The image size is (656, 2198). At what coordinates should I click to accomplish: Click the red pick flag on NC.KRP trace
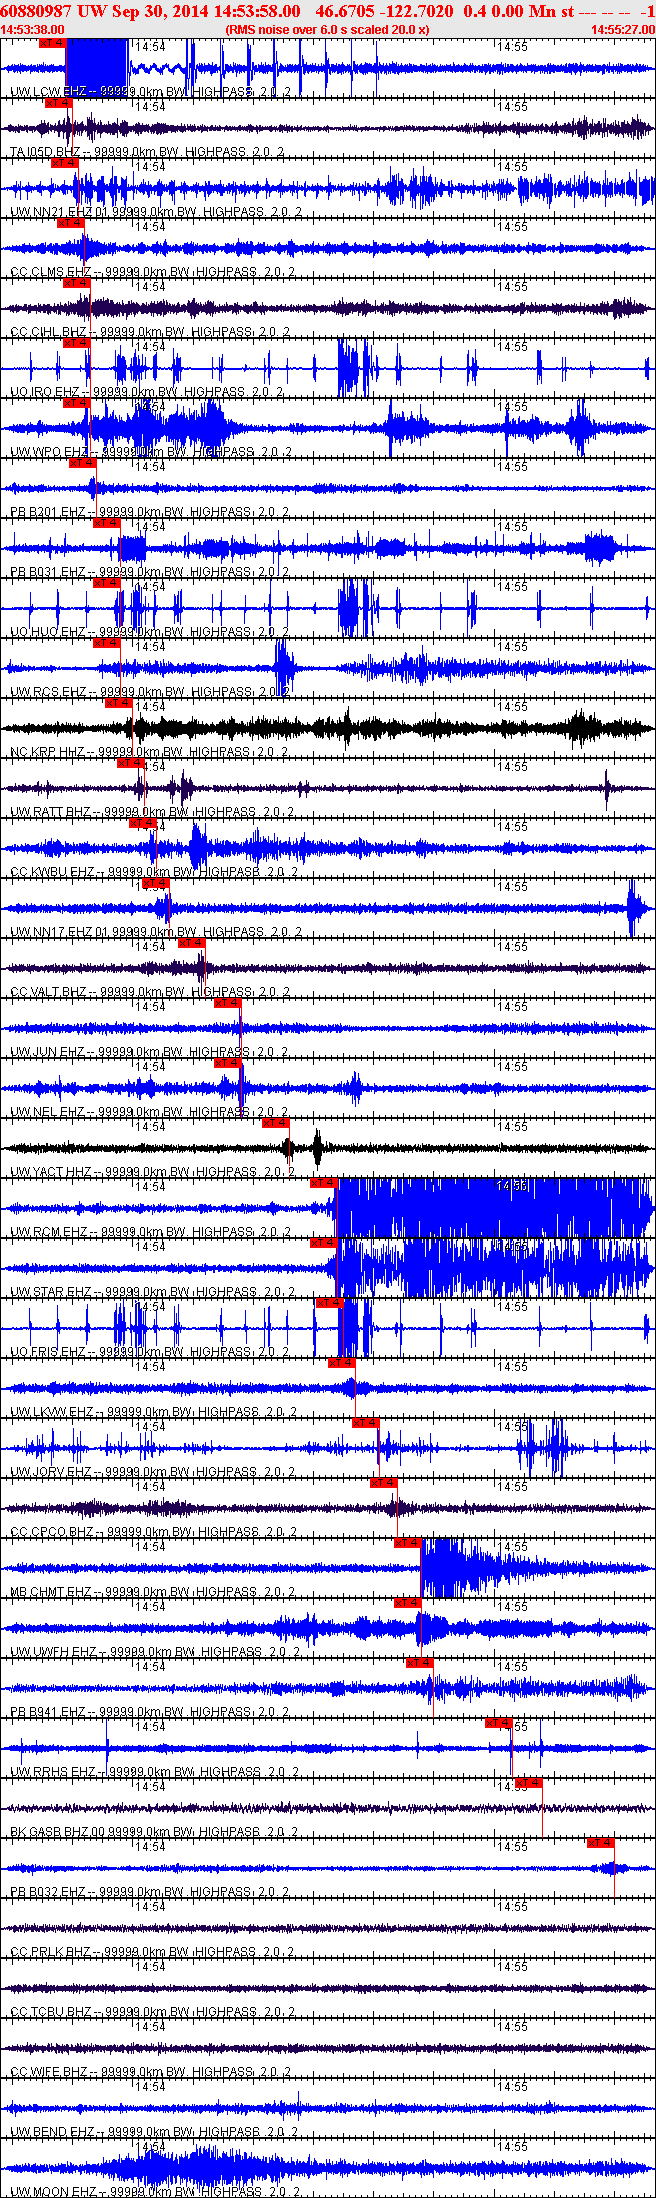[x=119, y=703]
